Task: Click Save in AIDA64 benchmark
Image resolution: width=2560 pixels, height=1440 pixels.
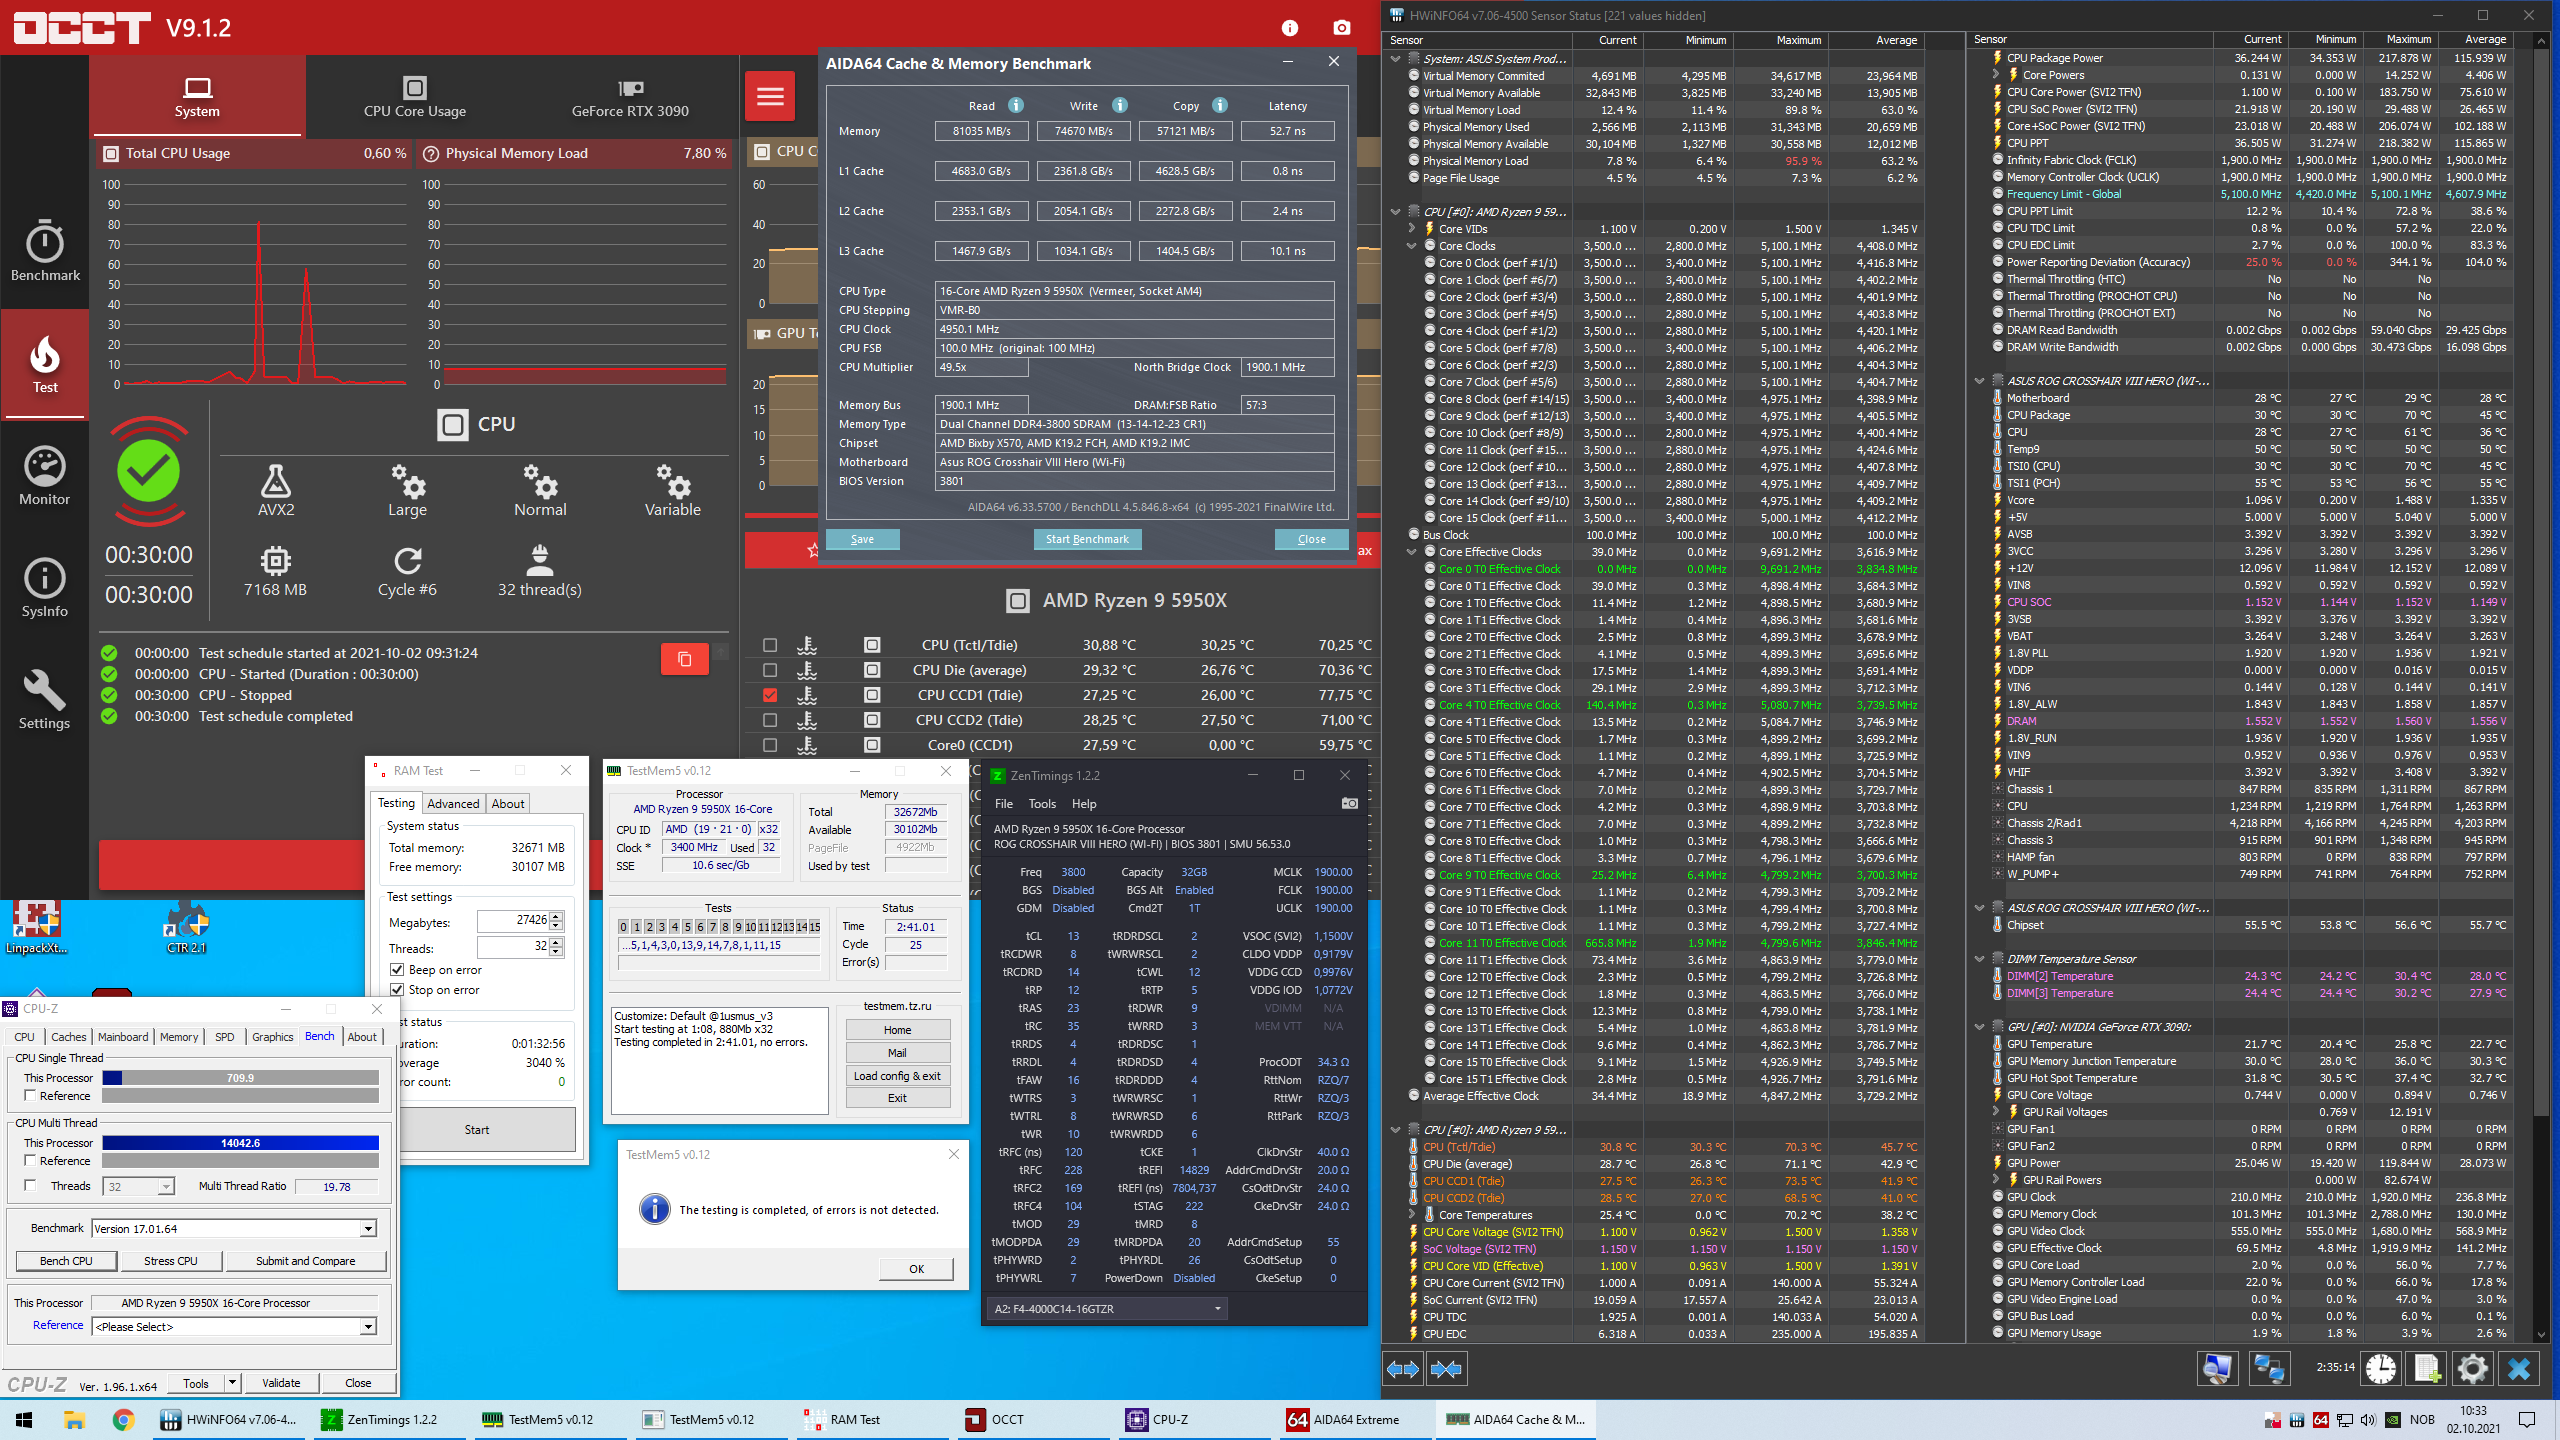Action: click(x=862, y=539)
